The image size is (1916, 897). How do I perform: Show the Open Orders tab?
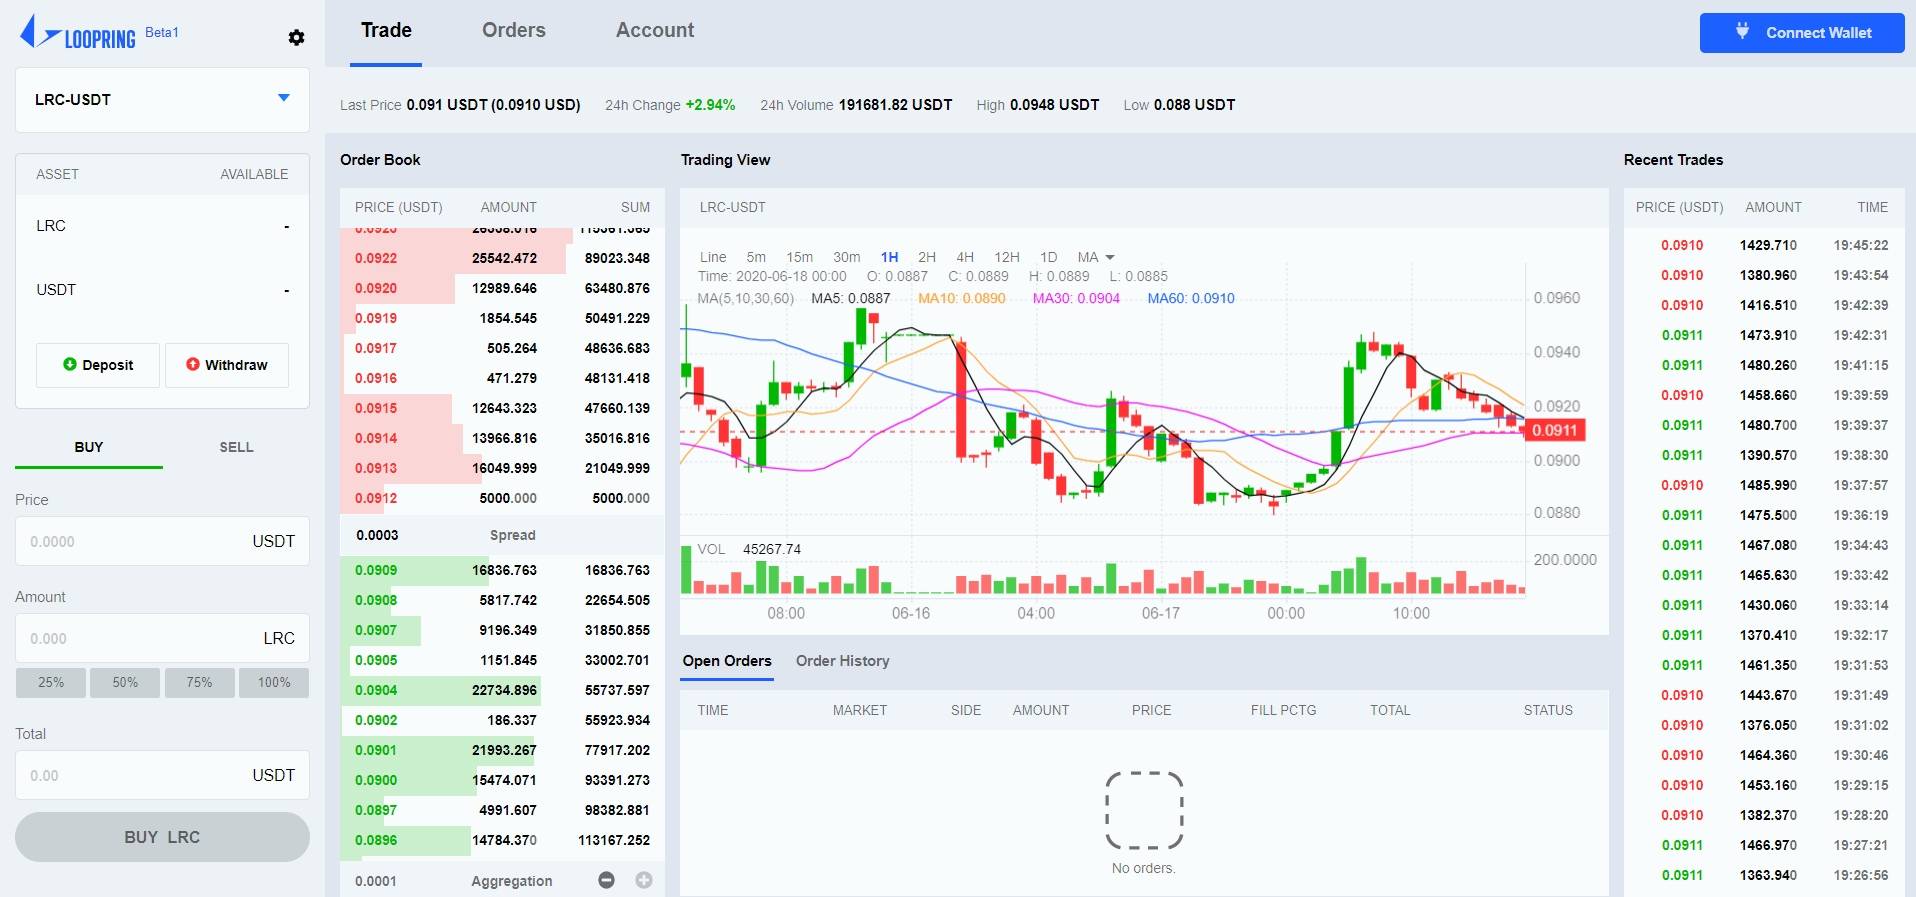tap(727, 661)
